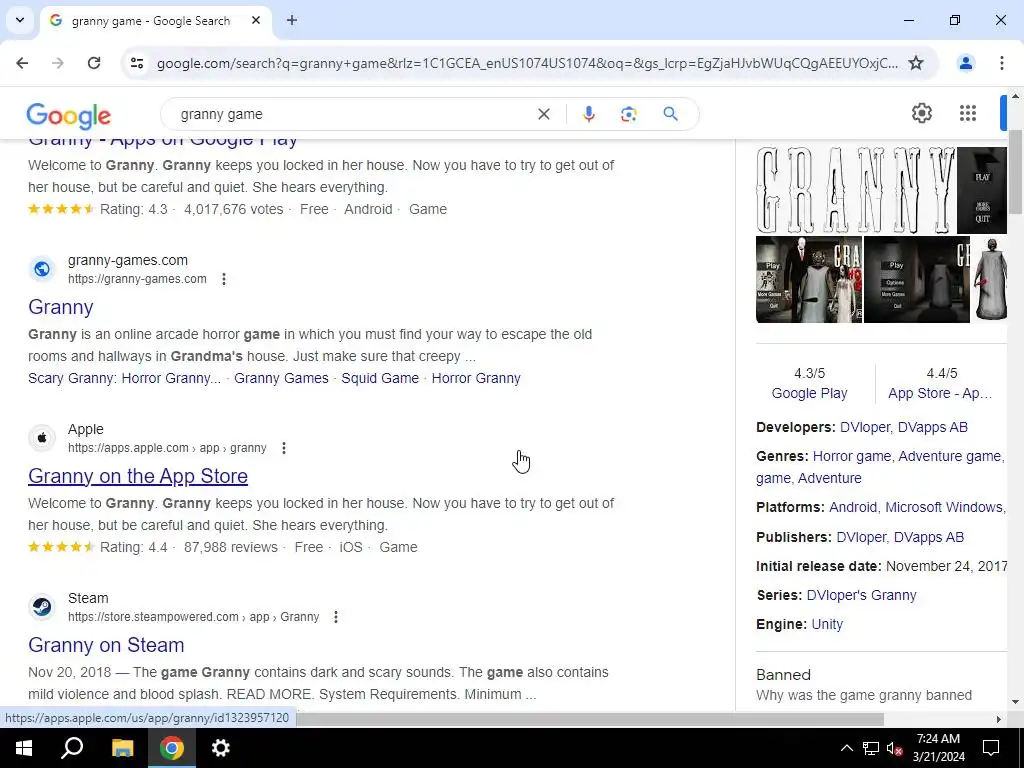Go back to the previous page
The width and height of the screenshot is (1024, 768).
22,63
